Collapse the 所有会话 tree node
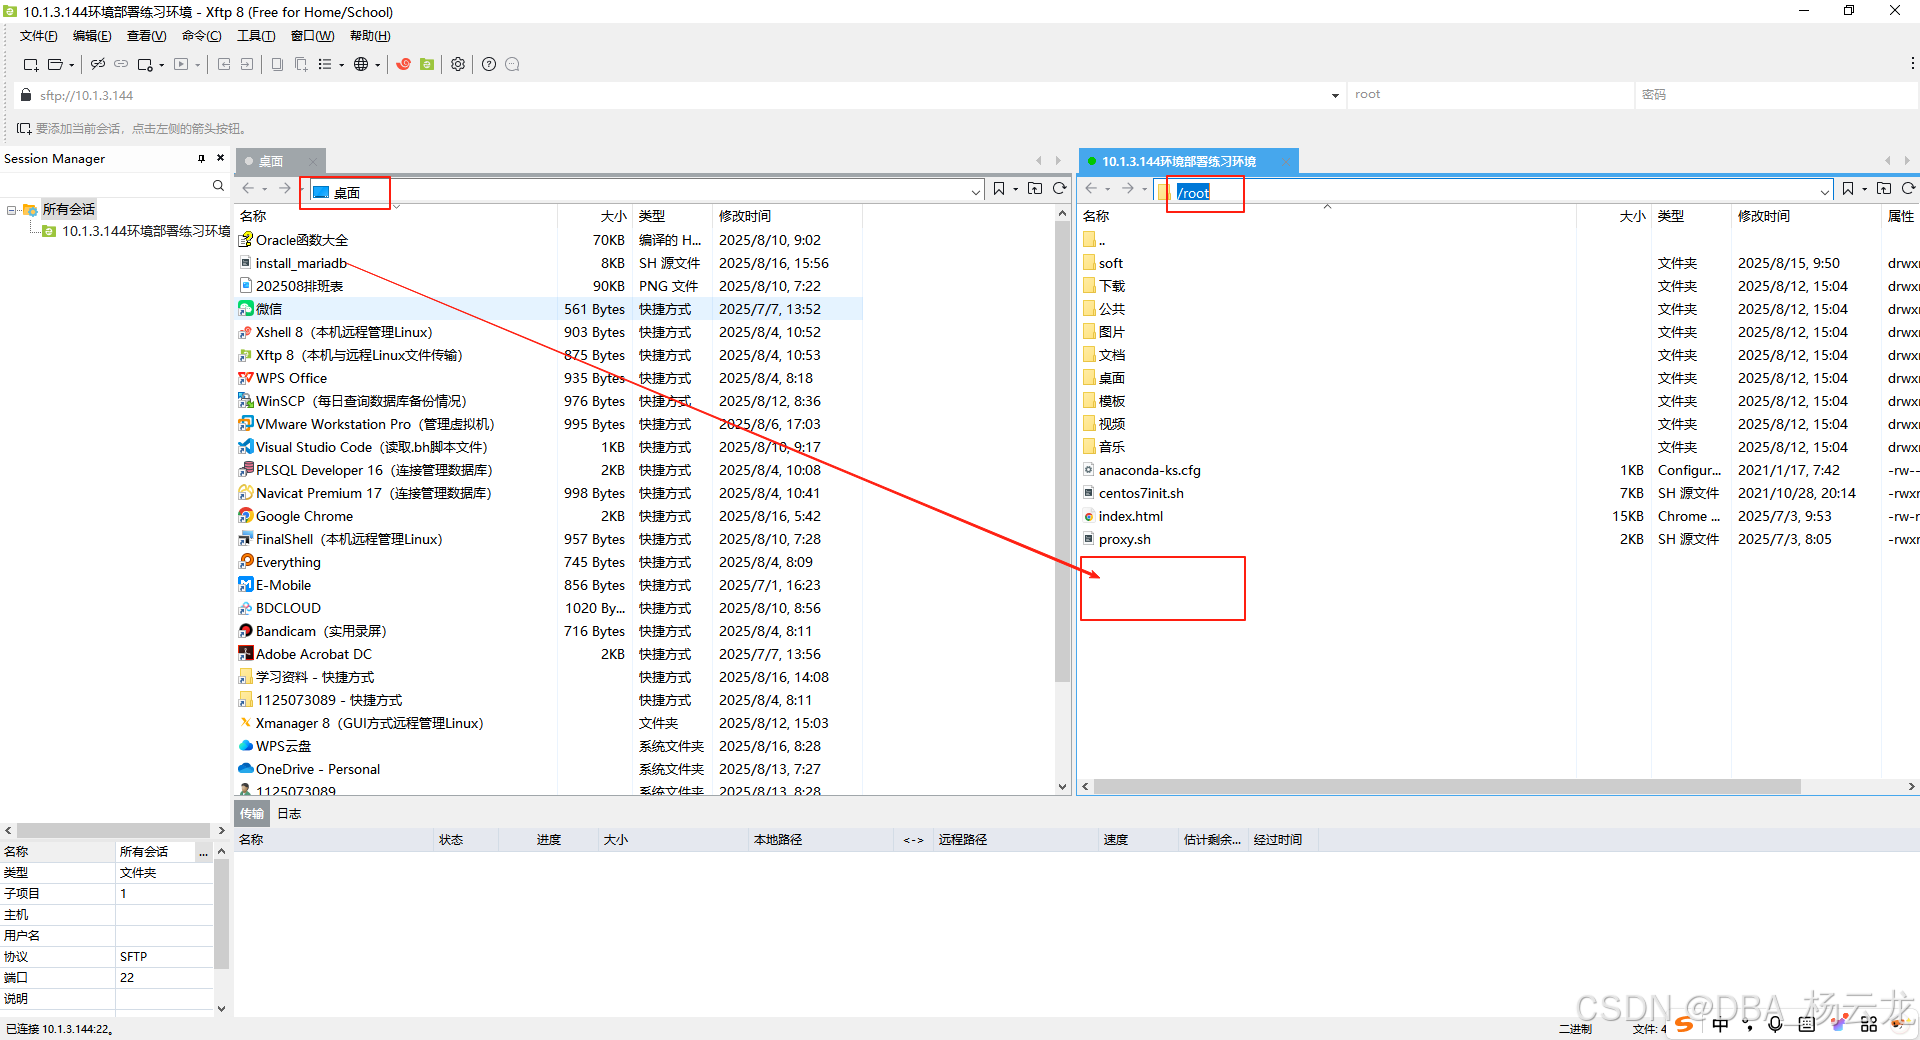Viewport: 1920px width, 1040px height. point(11,210)
